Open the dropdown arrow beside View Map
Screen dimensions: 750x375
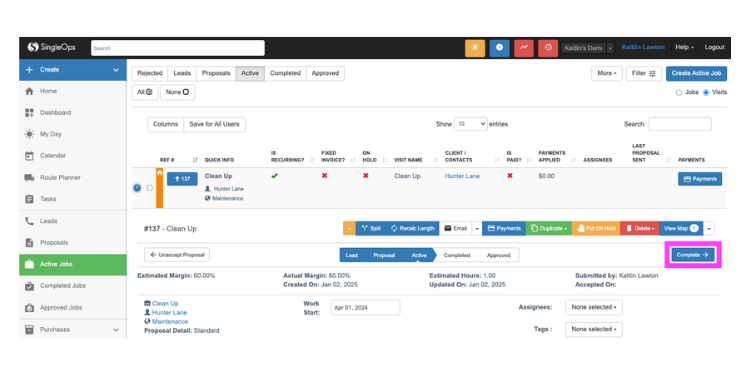709,229
